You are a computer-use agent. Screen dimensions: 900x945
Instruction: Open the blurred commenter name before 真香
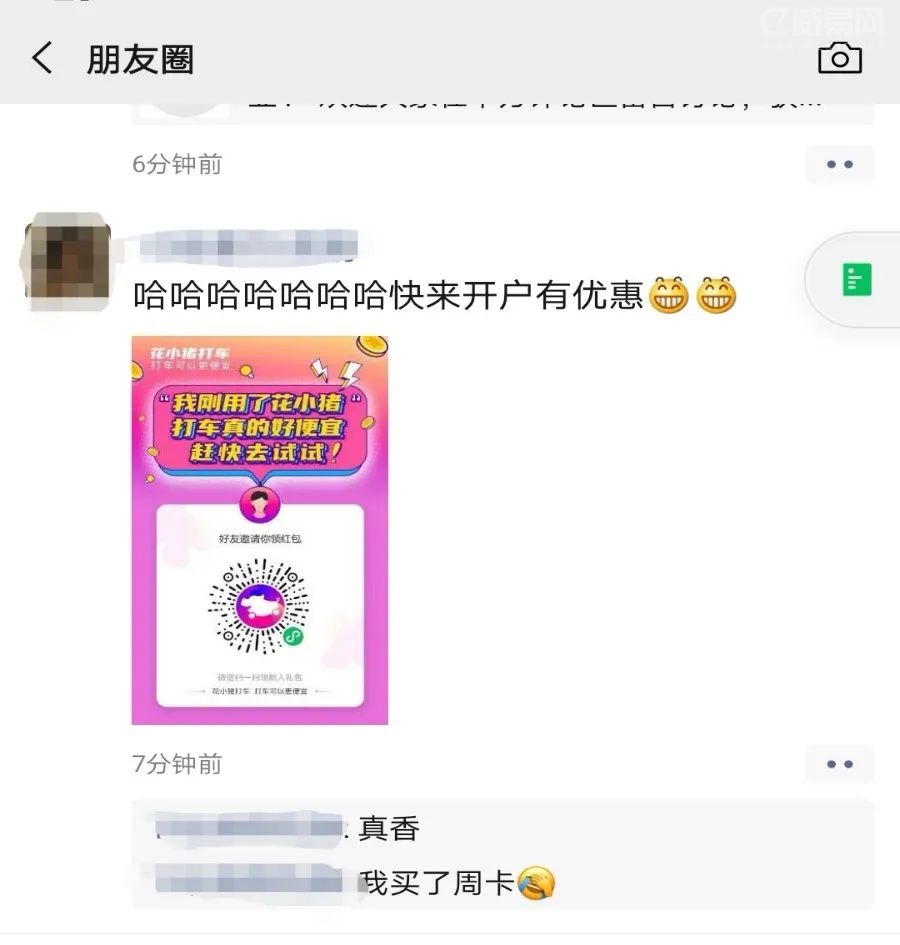click(x=248, y=826)
